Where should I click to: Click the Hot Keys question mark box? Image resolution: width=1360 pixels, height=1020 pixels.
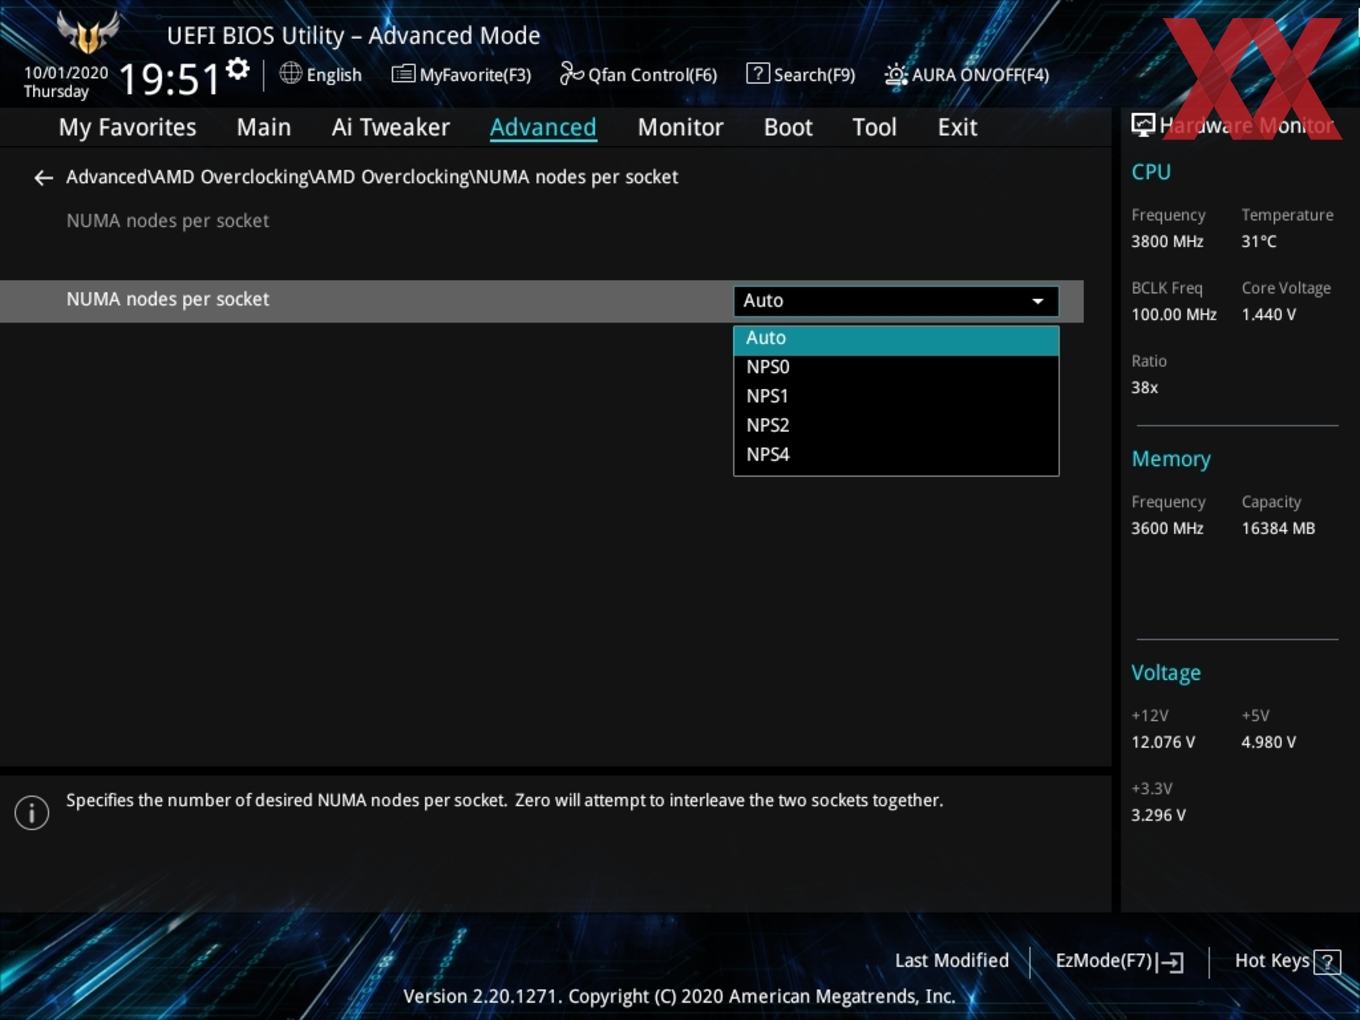point(1327,962)
